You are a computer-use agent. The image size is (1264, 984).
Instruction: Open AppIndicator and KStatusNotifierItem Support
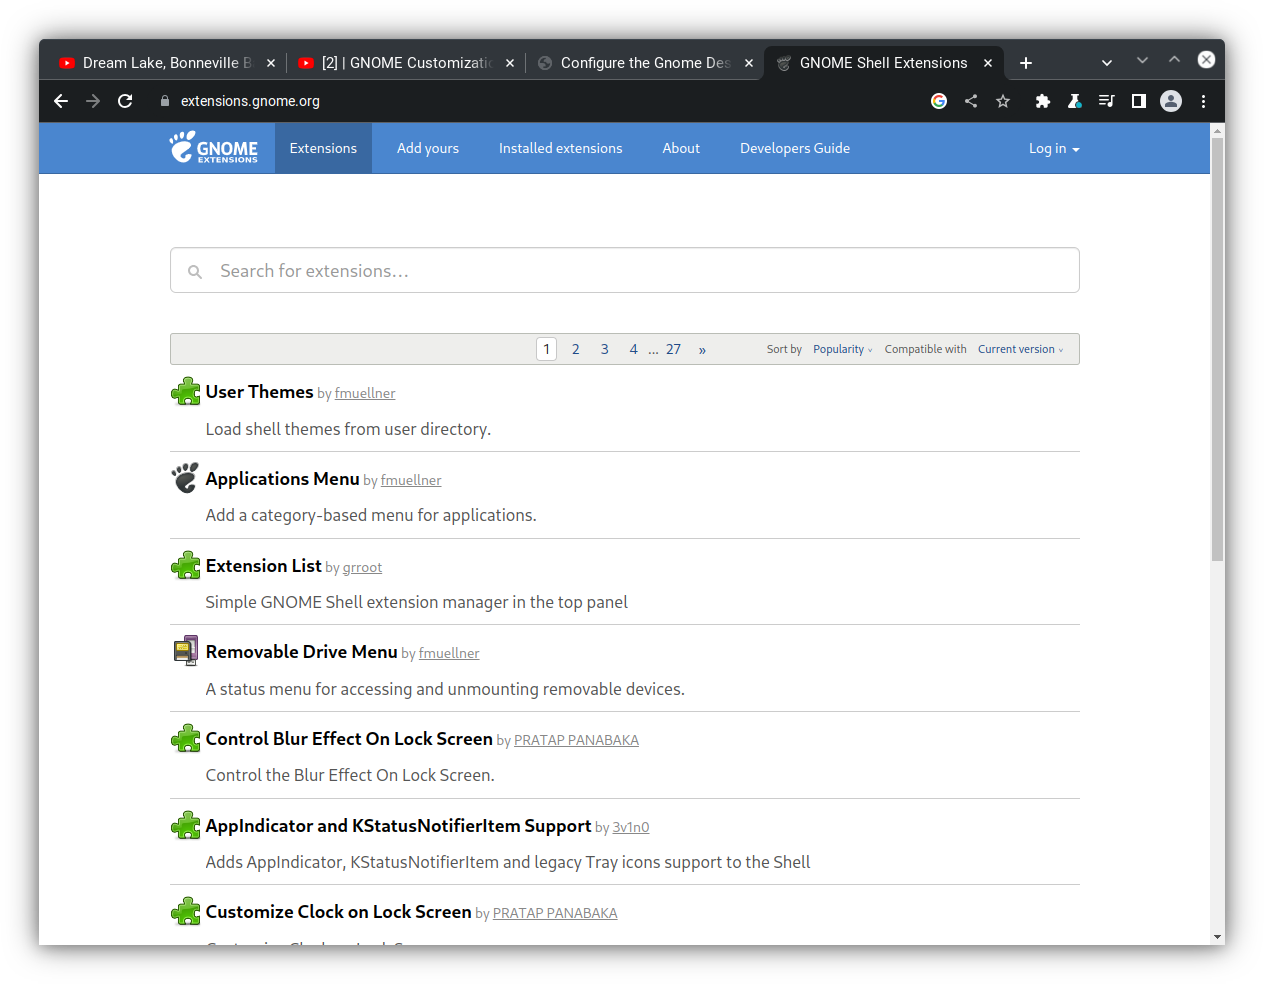tap(399, 826)
